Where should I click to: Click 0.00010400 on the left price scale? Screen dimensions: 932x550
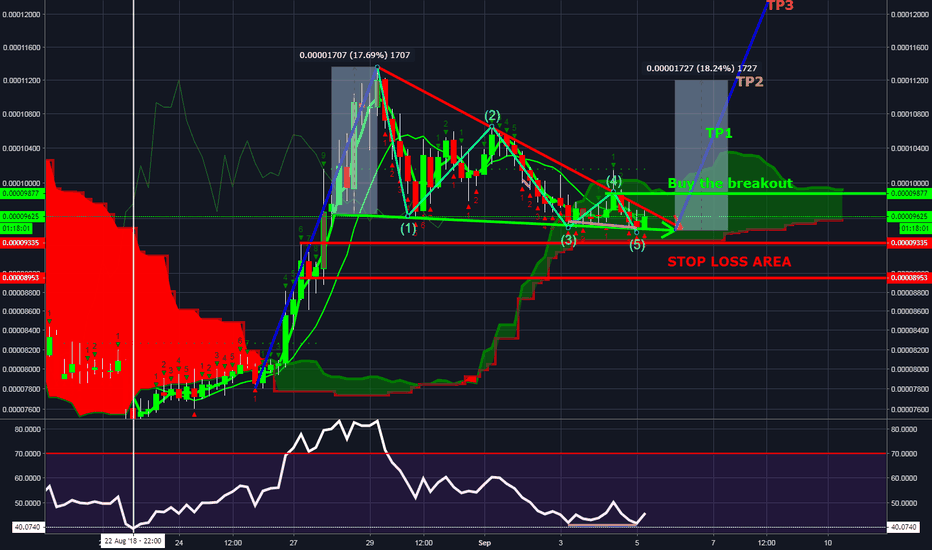[21, 149]
